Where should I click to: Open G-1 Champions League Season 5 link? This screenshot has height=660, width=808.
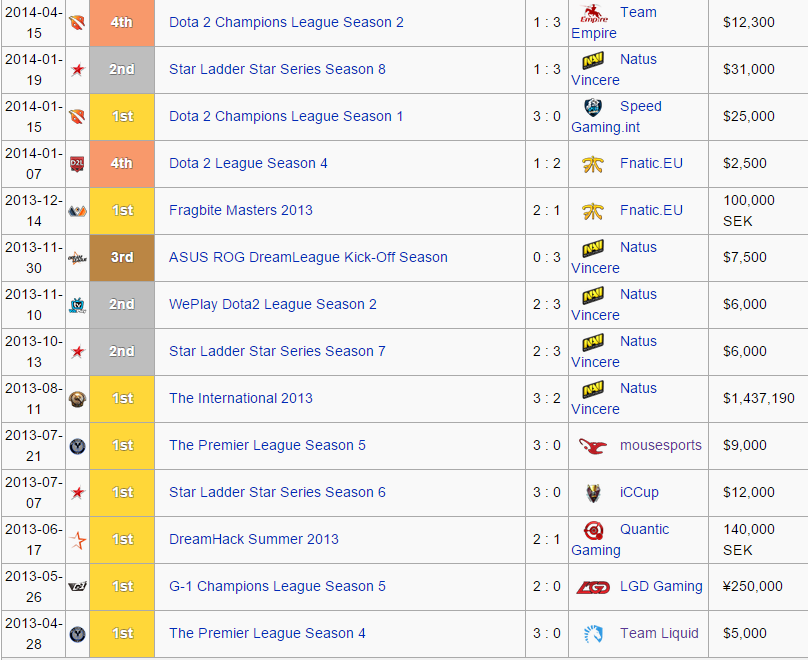[277, 586]
